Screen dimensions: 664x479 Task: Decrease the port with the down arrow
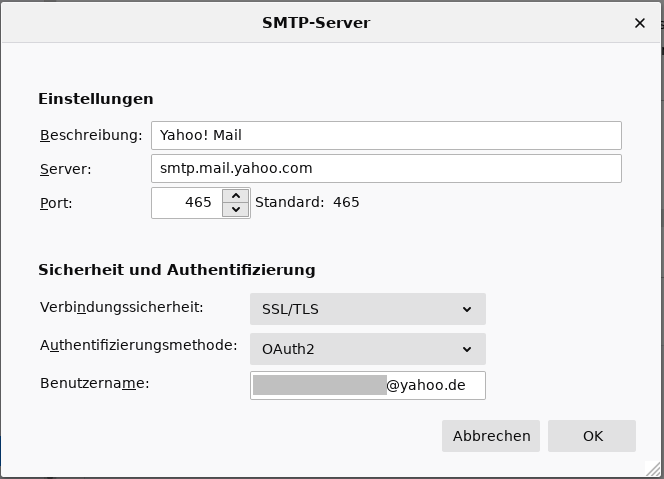tap(236, 210)
